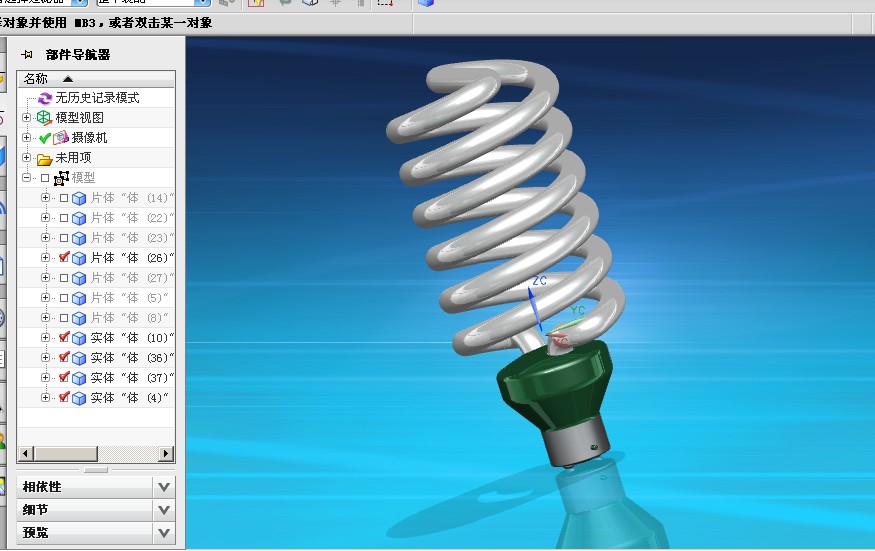Check the box for 片体 体 (23)
875x551 pixels.
(x=64, y=238)
